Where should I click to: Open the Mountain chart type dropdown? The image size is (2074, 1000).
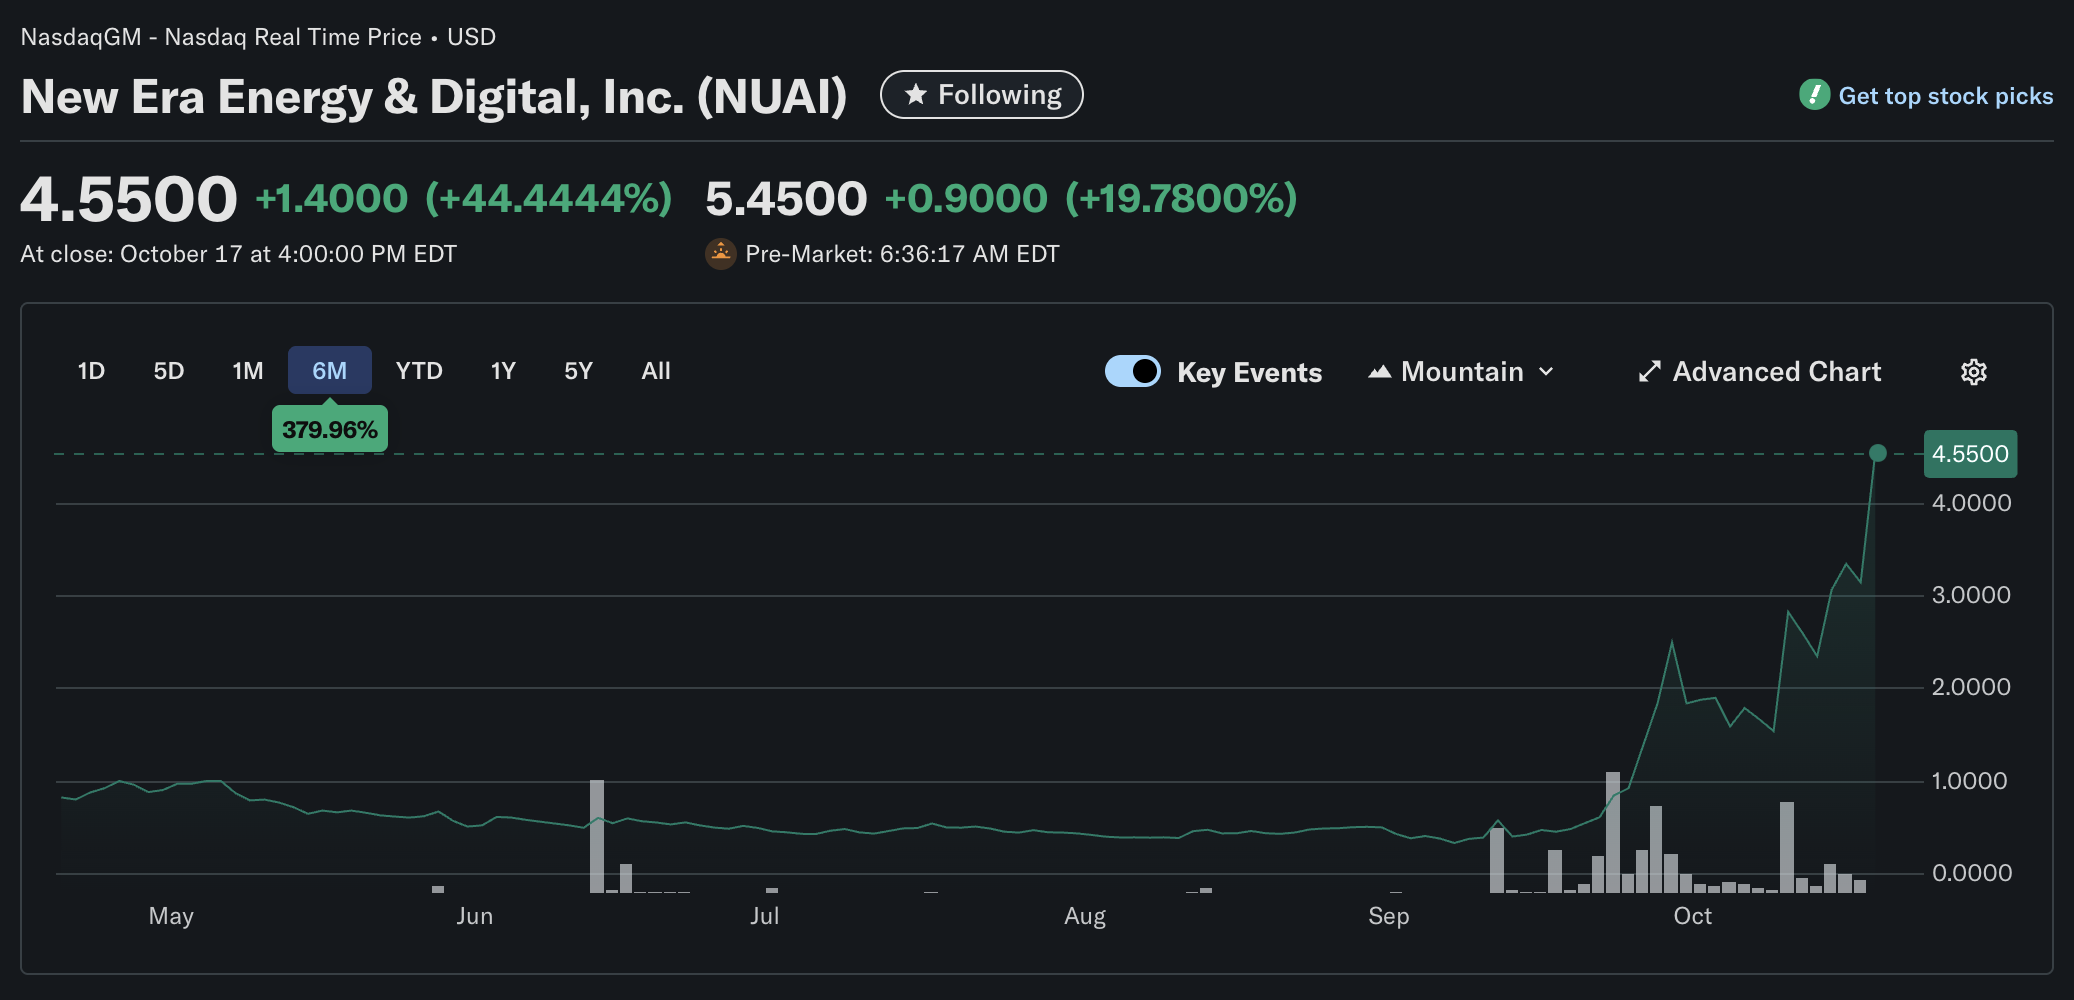pos(1461,372)
